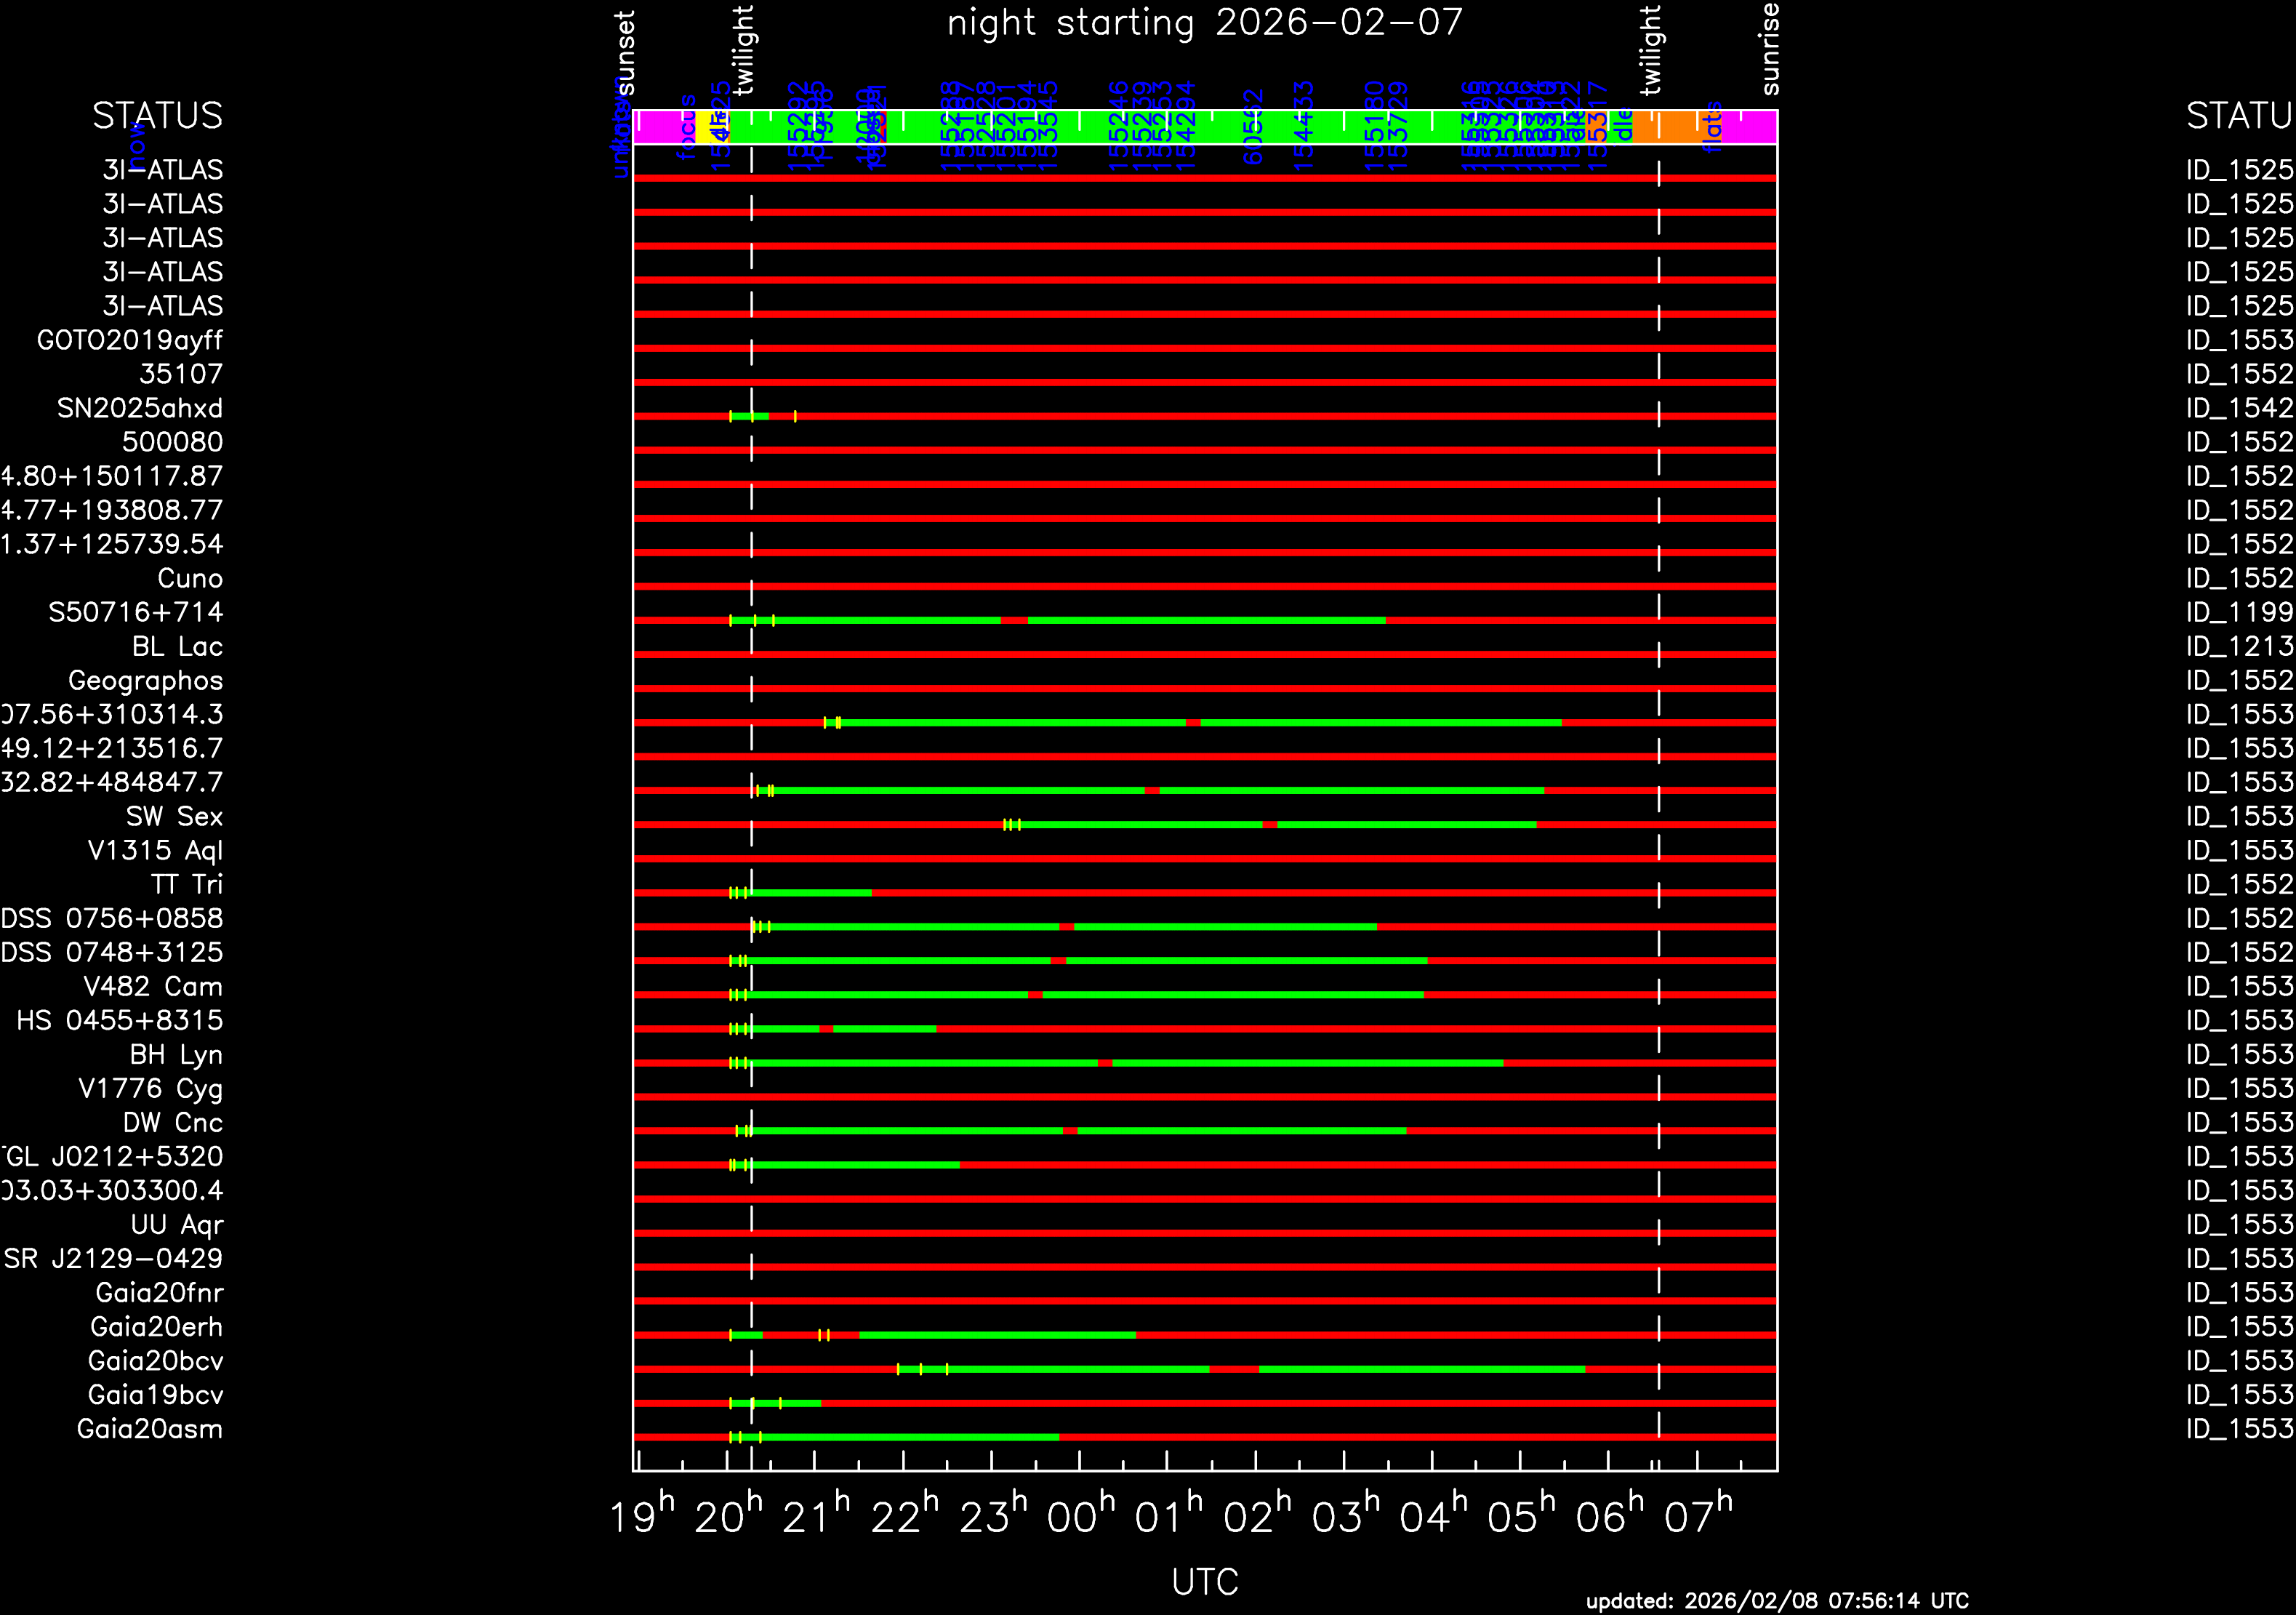Click the ID_1199 label on the right
The width and height of the screenshot is (2296, 1615).
coord(2239,612)
